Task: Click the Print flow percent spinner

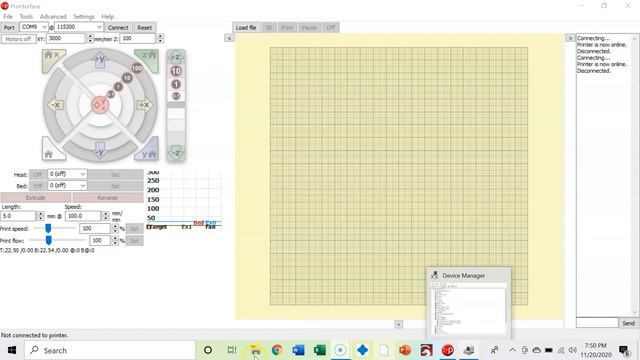Action: click(115, 241)
